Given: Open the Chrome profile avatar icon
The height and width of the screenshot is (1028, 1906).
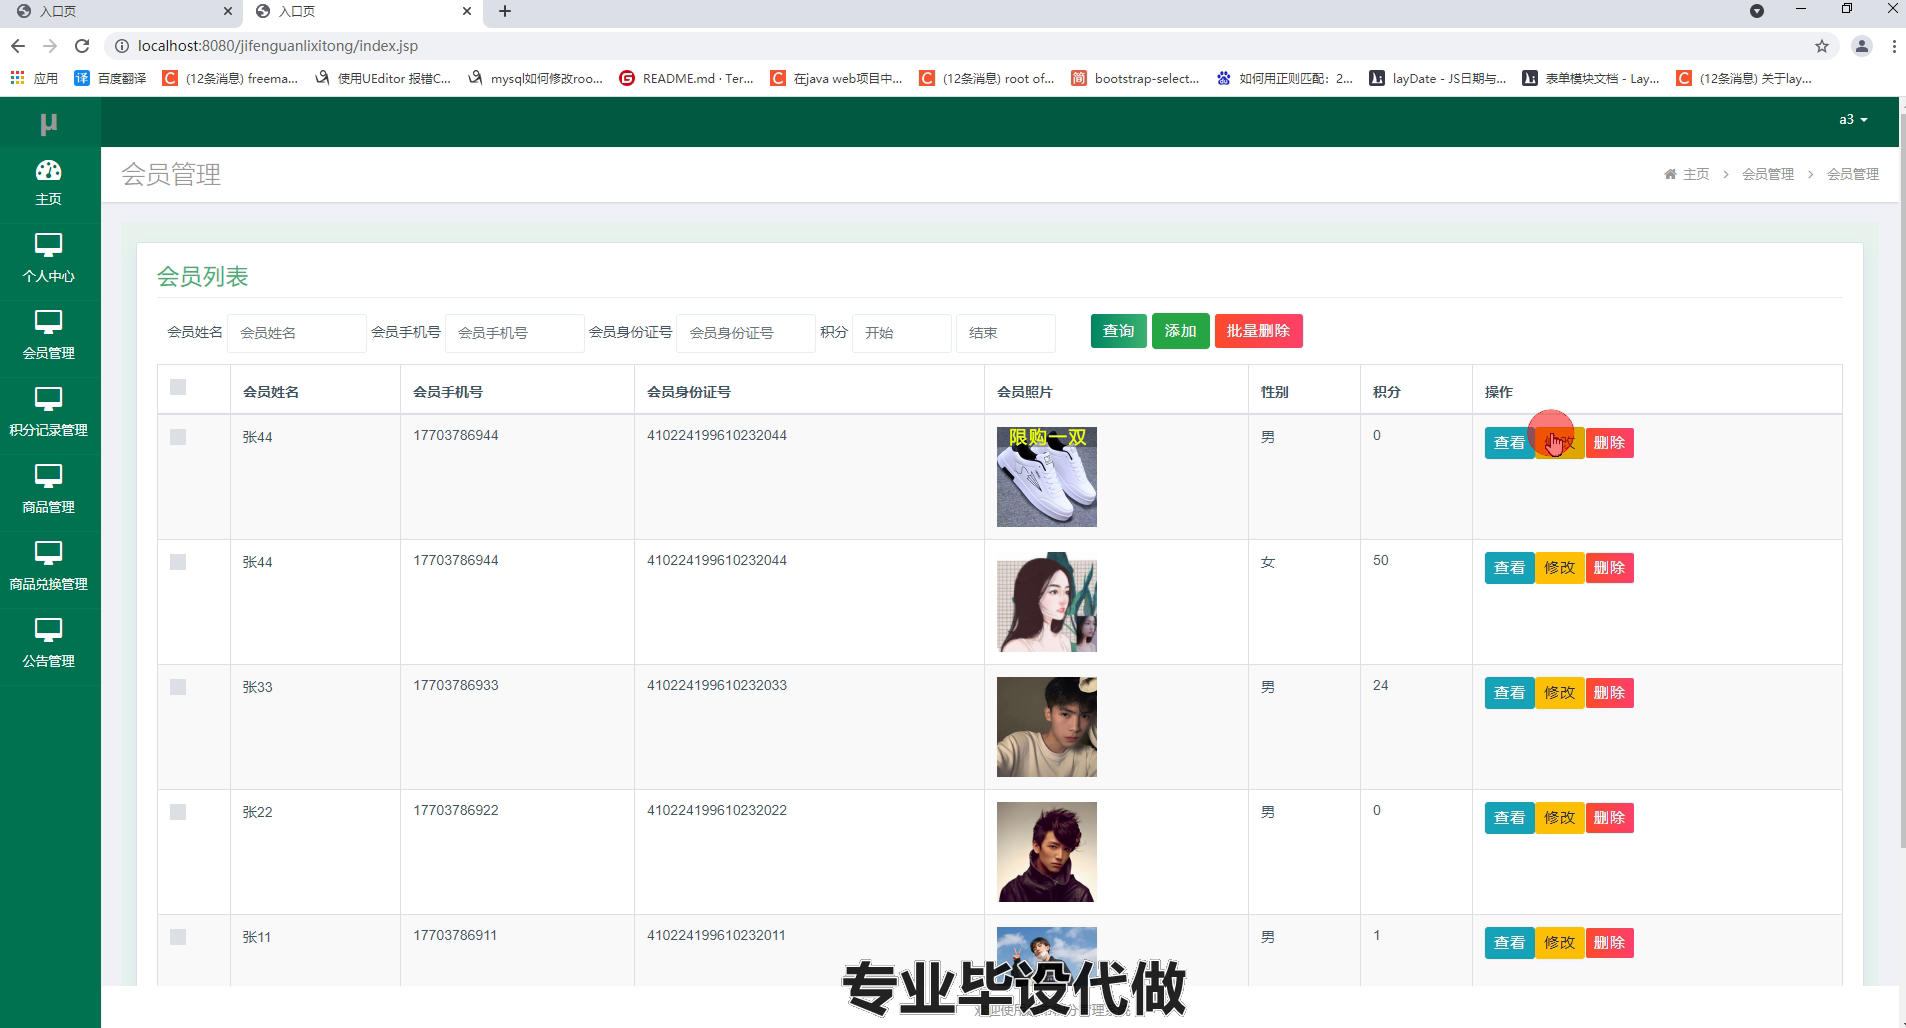Looking at the screenshot, I should coord(1862,46).
